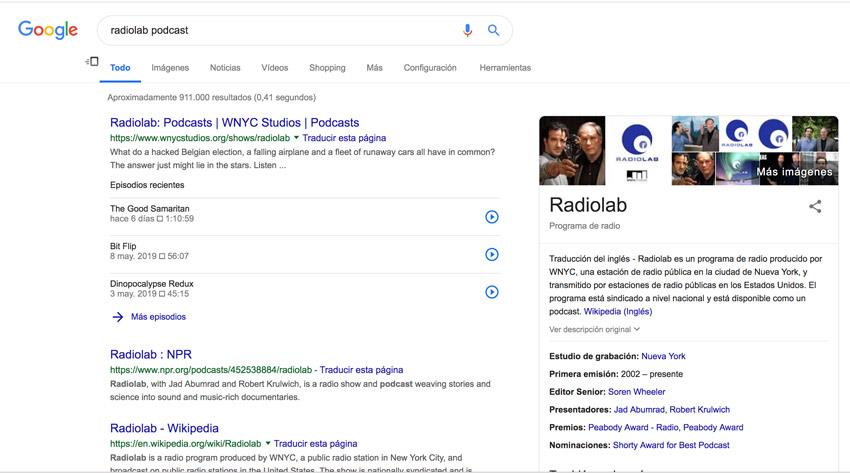Screen dimensions: 850x473
Task: Click the npr.org podcasts URL text
Action: pos(211,370)
